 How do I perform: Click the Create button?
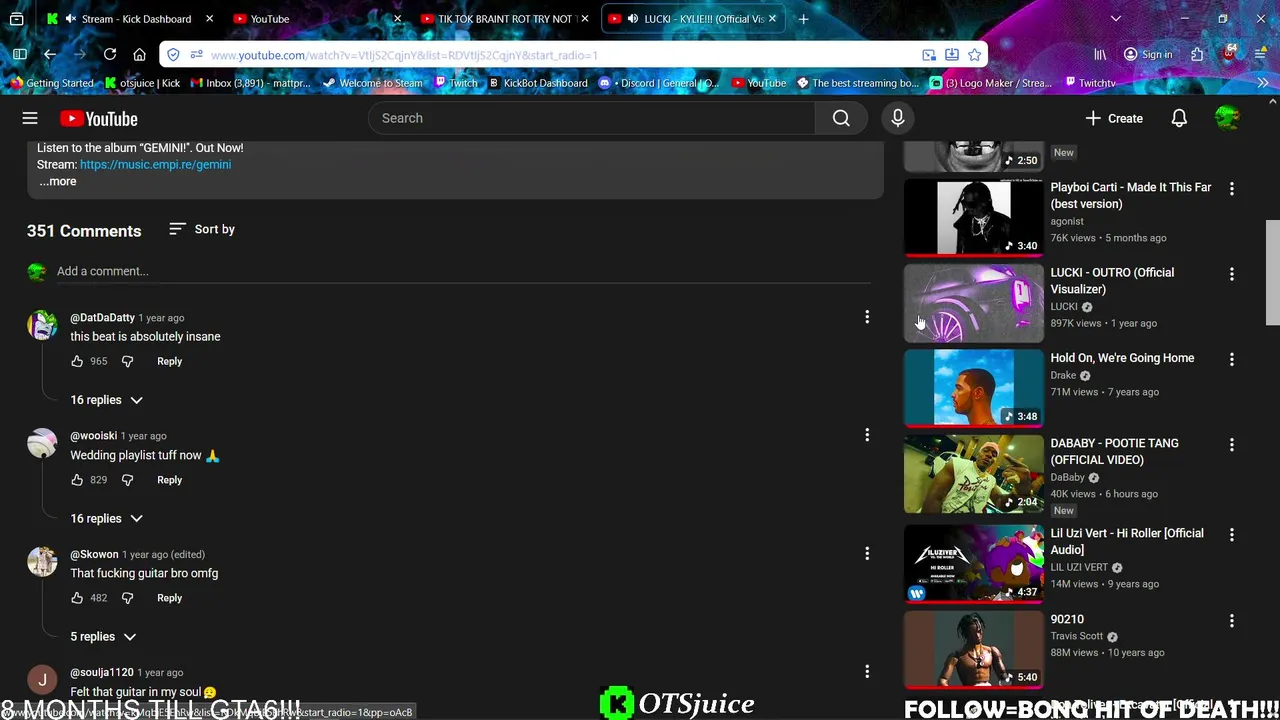tap(1114, 118)
